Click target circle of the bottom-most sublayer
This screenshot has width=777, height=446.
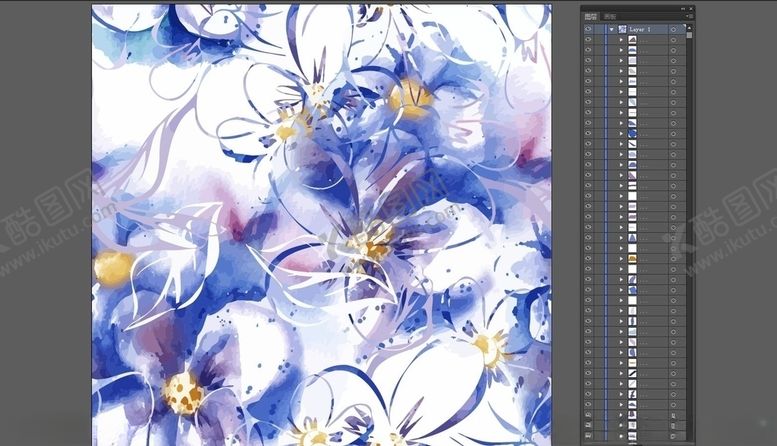pos(674,436)
